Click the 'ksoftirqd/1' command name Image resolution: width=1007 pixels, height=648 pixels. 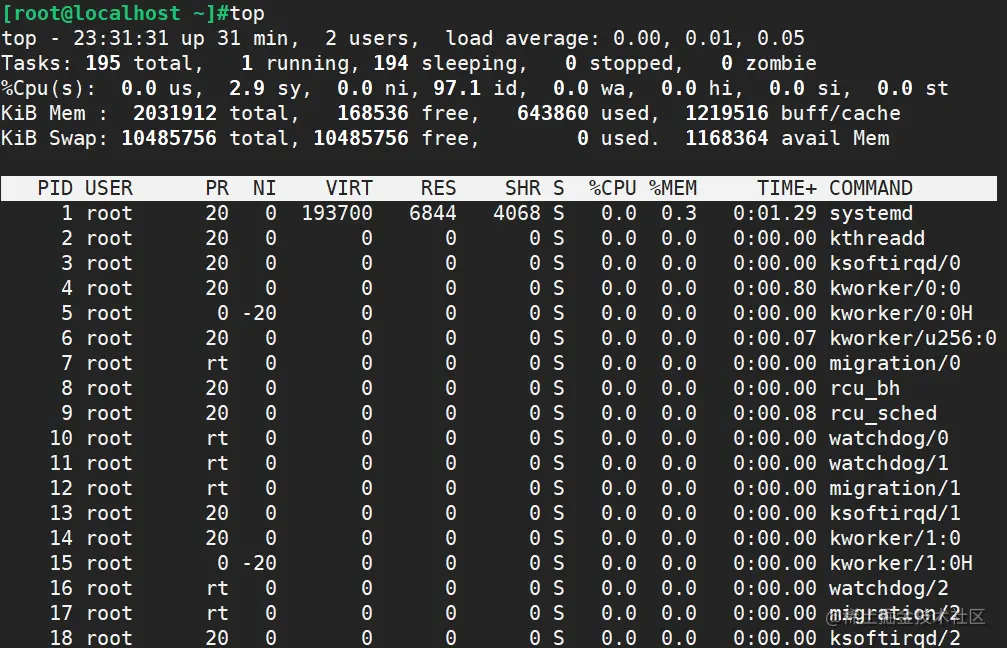pos(895,514)
